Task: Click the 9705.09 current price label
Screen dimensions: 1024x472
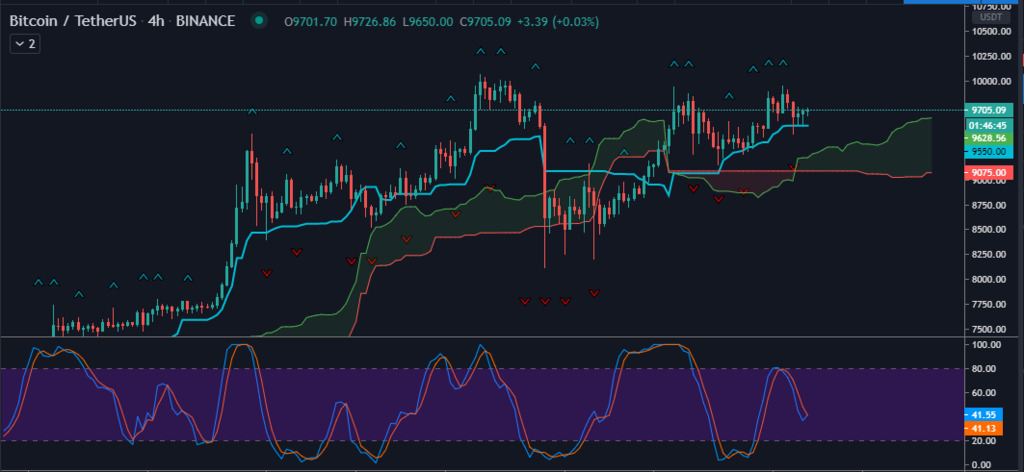Action: 986,110
